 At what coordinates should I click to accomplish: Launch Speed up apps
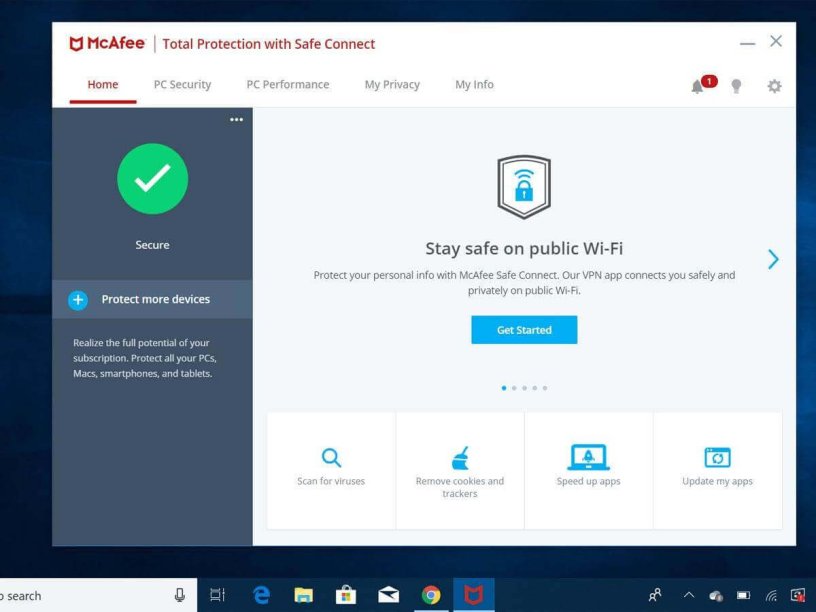coord(588,467)
